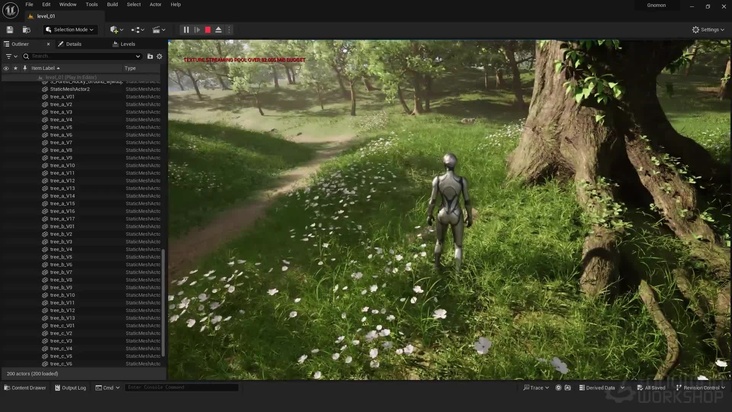Select the tree_a_V5 static mesh actor
732x412 pixels.
click(x=61, y=127)
